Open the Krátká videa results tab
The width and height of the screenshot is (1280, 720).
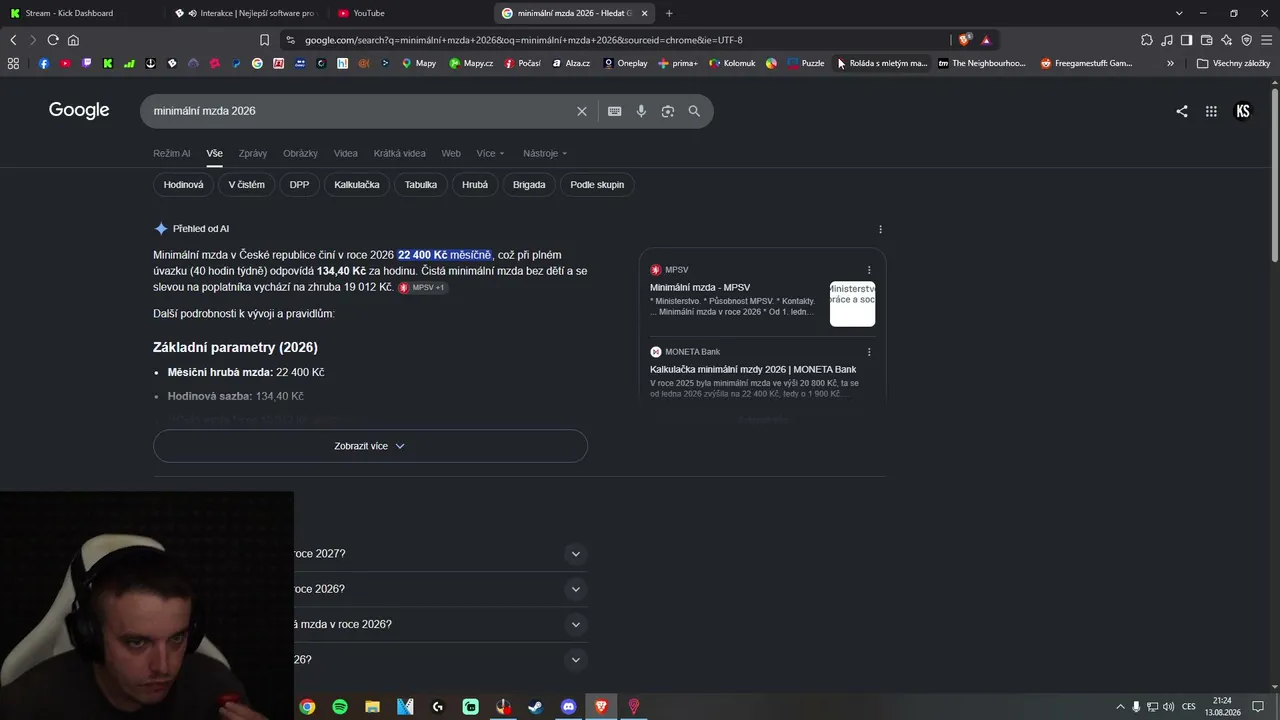[x=400, y=153]
